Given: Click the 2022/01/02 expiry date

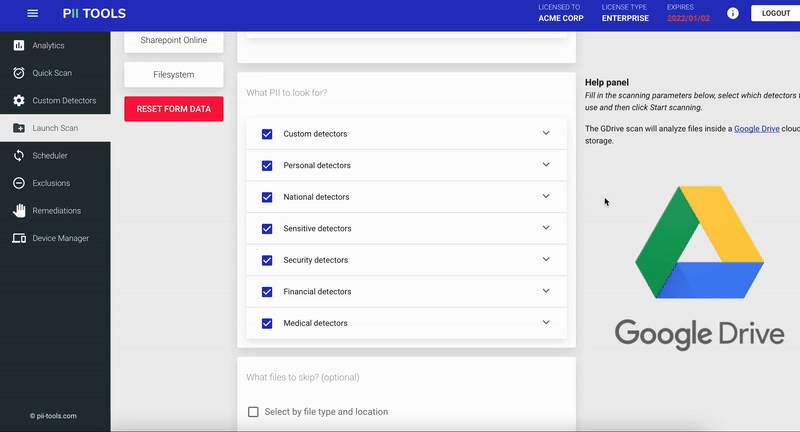Looking at the screenshot, I should [x=688, y=18].
